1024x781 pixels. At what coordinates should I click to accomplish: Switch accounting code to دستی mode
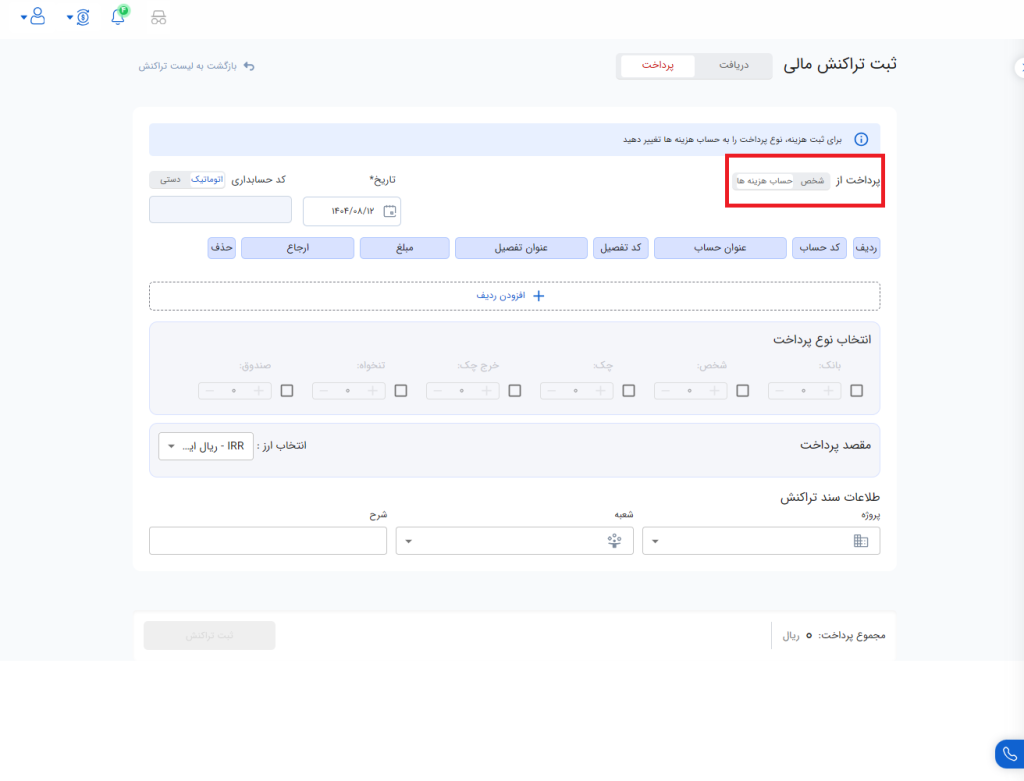[x=170, y=180]
